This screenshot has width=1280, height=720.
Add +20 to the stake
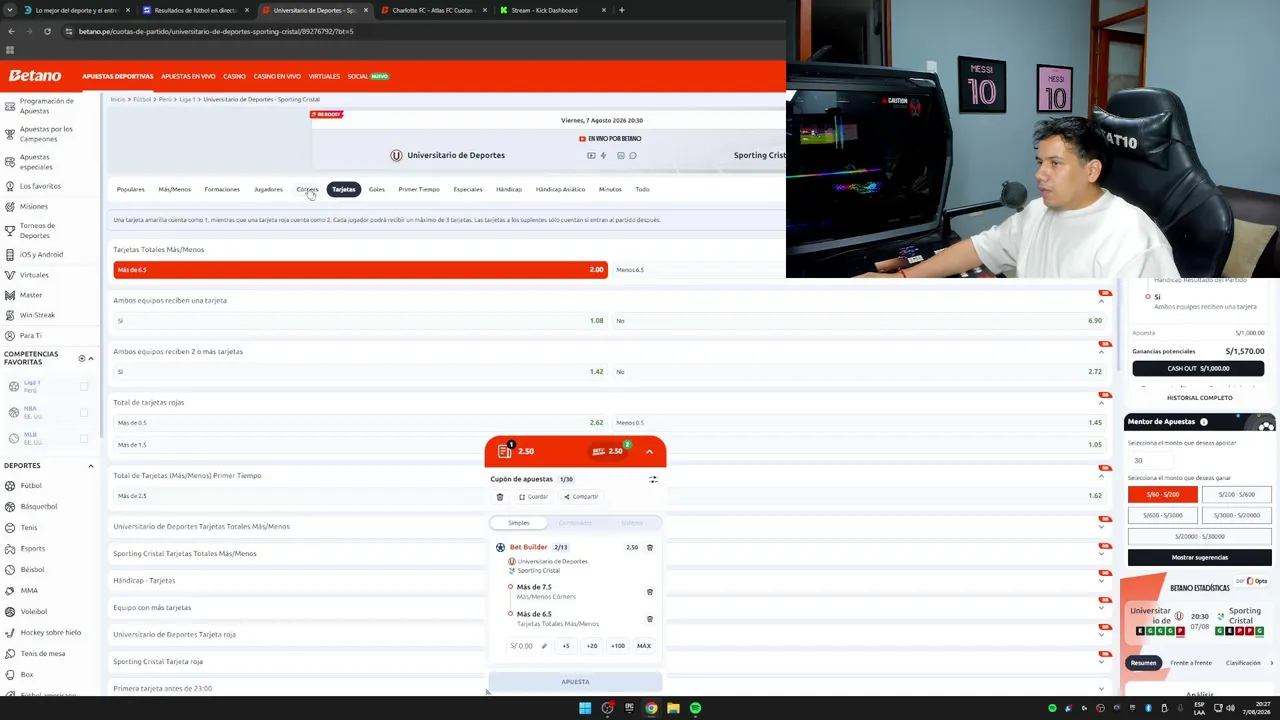[x=592, y=646]
